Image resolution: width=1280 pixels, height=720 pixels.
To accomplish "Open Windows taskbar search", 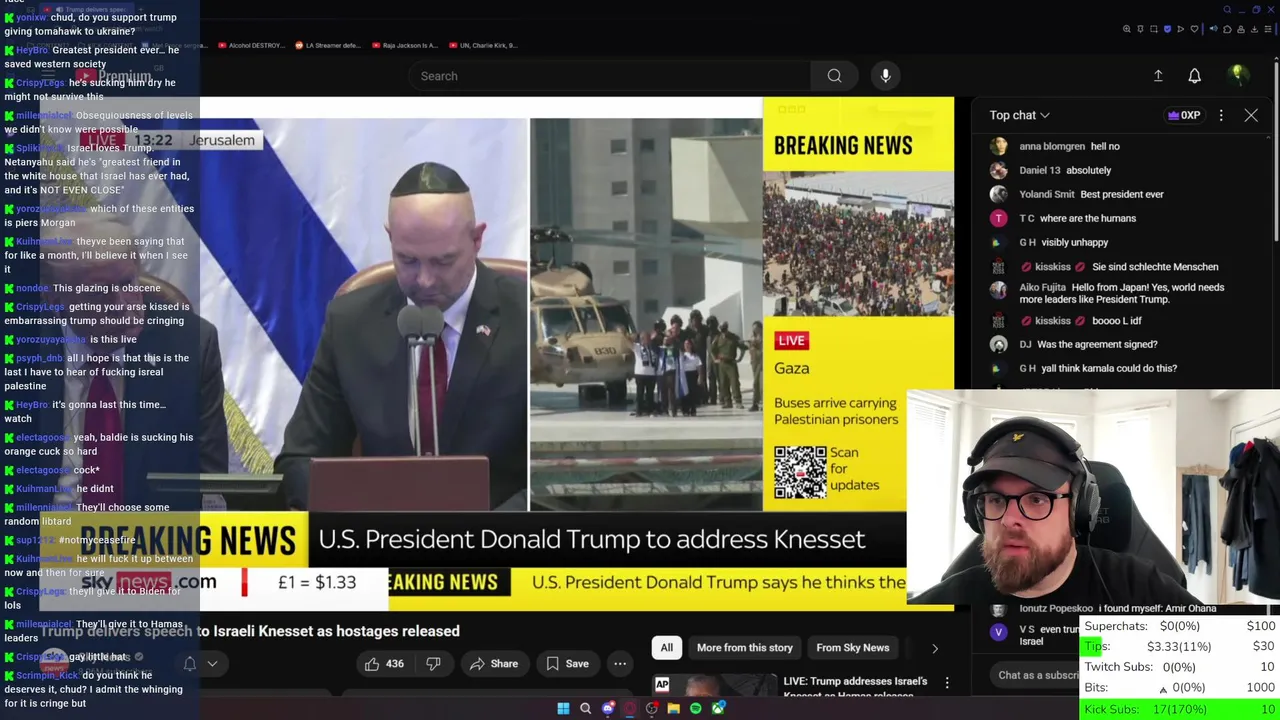I will 586,709.
